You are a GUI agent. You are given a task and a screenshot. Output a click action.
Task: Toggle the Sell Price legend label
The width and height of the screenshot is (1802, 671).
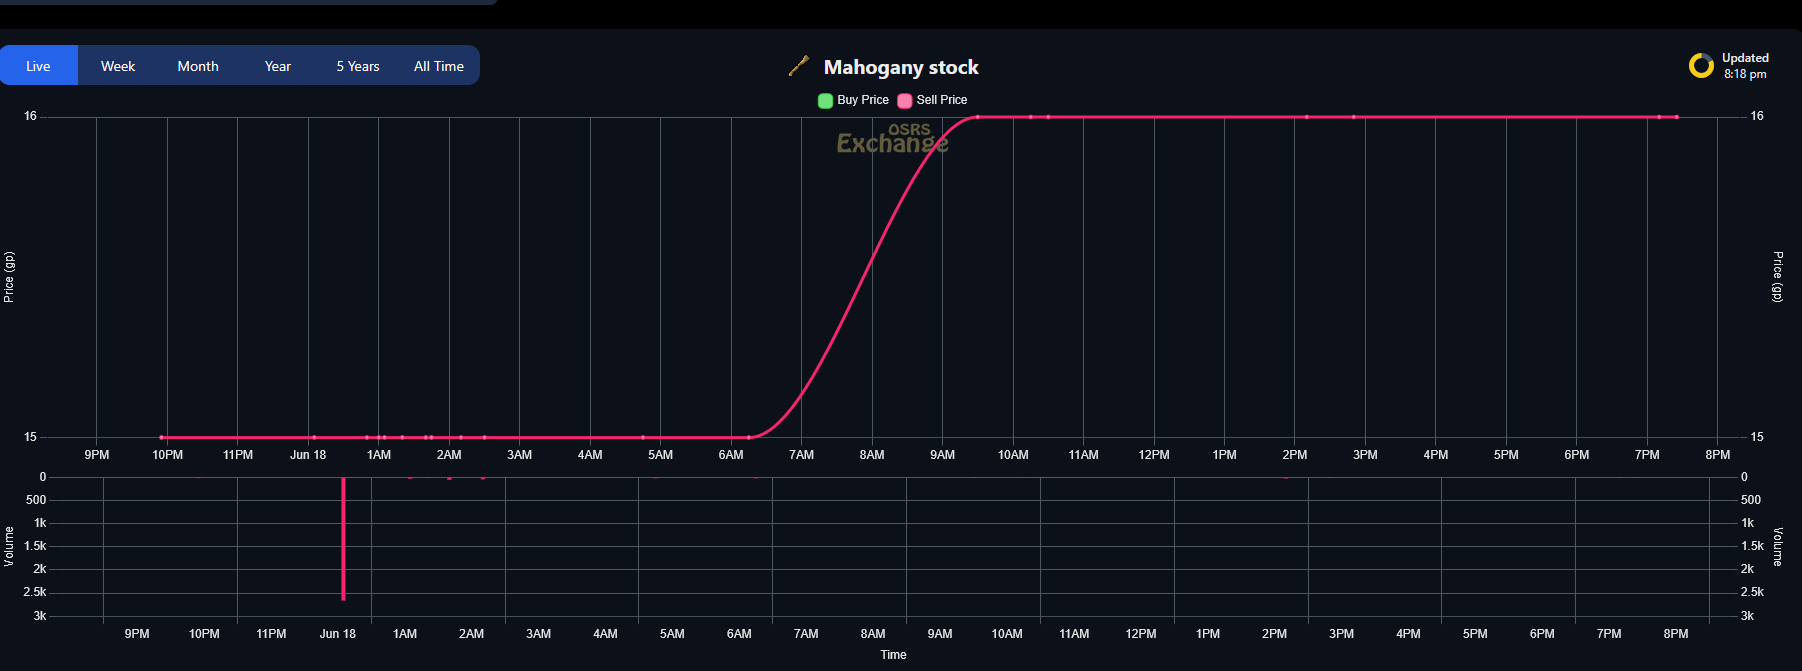[942, 100]
